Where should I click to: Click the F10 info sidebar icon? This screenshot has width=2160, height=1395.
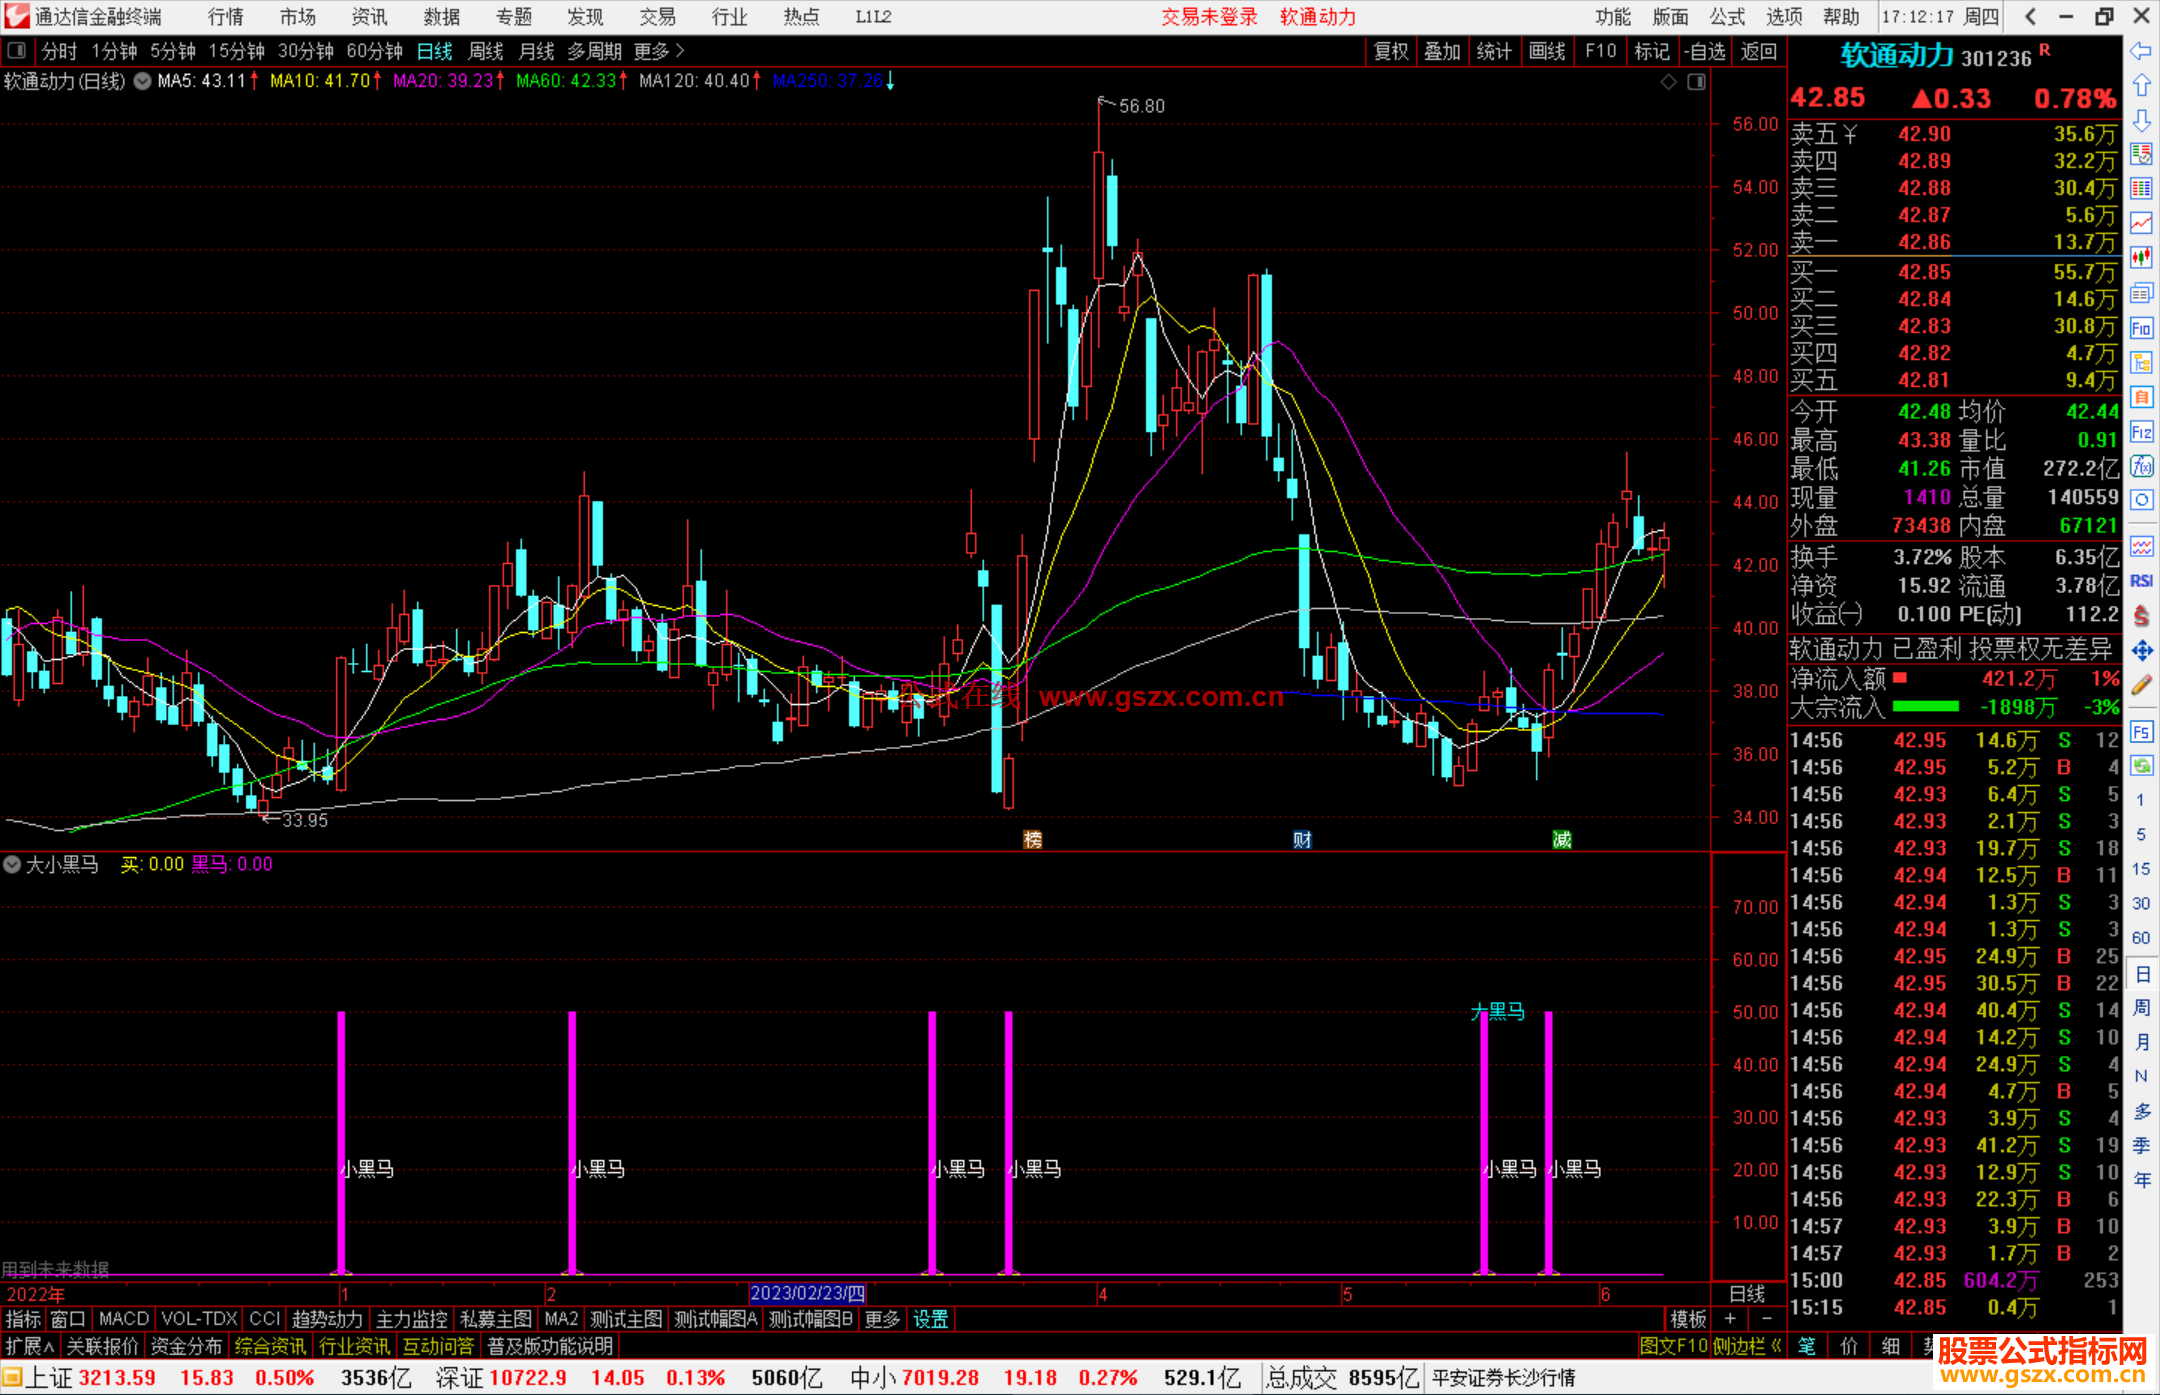(2141, 328)
